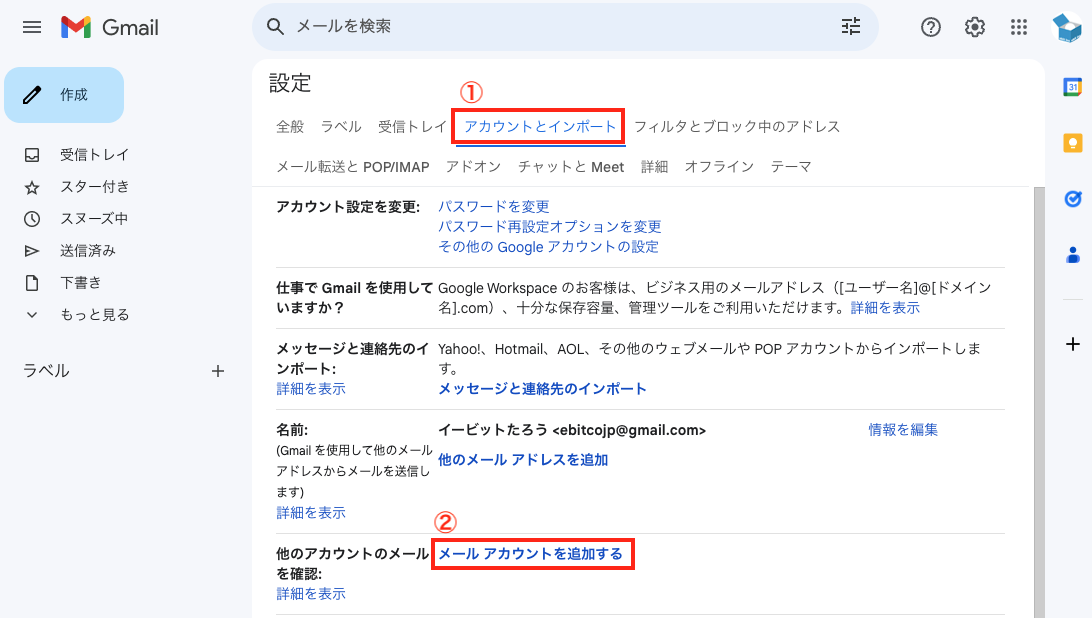Screen dimensions: 1092x618
Task: Click the settings page vertical scrollbar
Action: point(1039,402)
